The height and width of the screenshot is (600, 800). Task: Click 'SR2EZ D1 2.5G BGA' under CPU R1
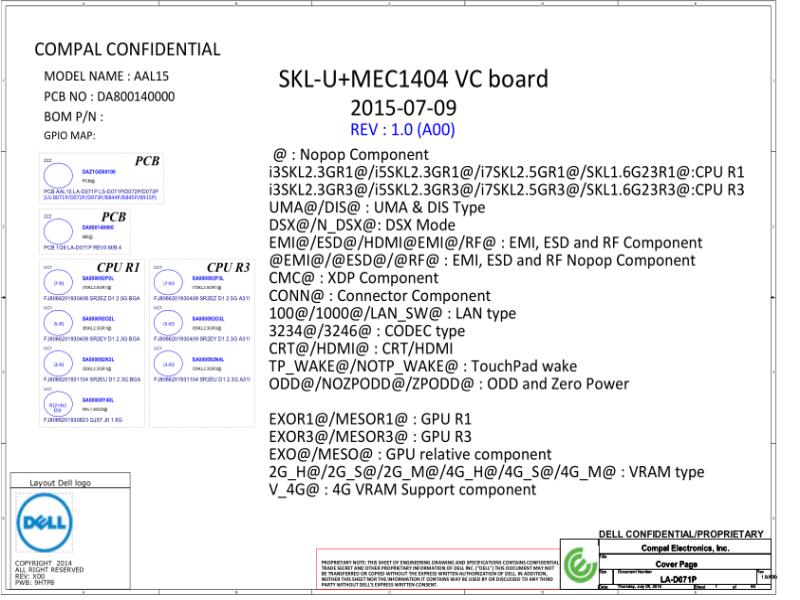pos(92,298)
